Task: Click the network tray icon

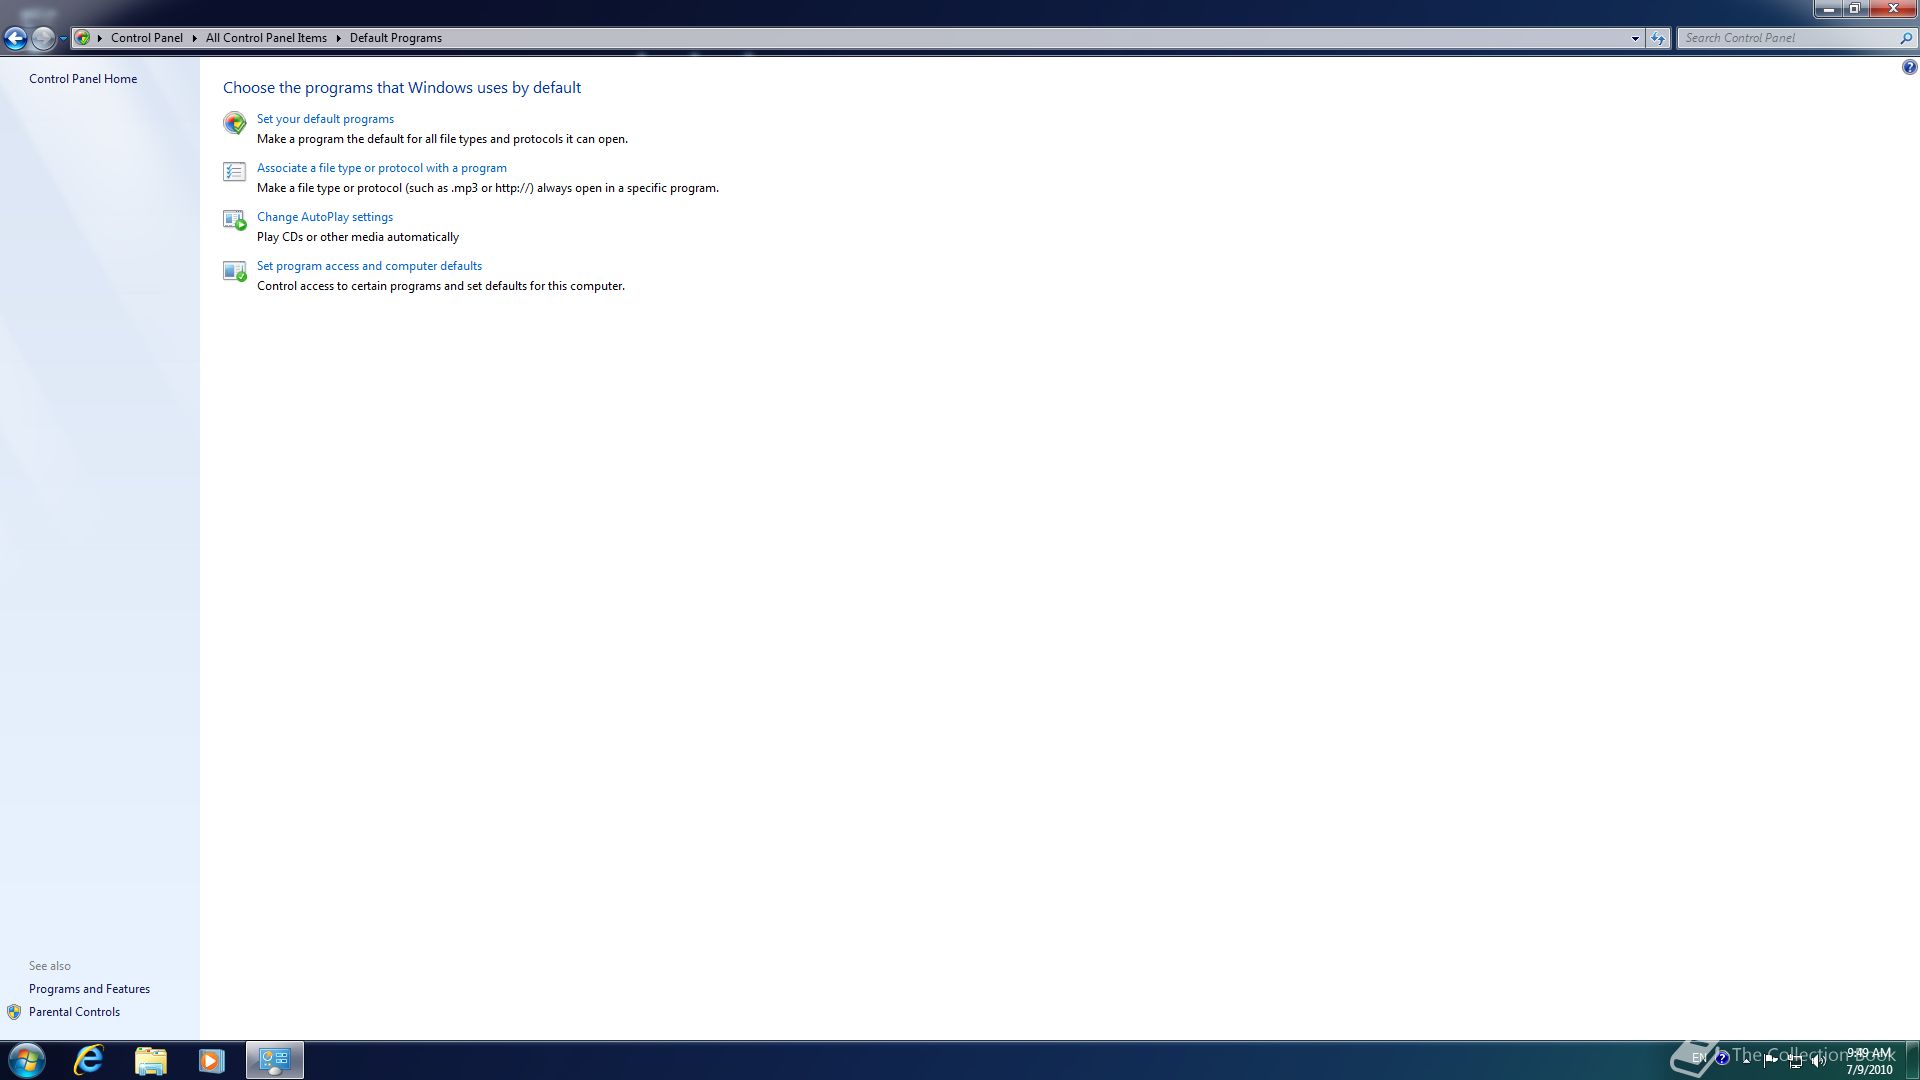Action: (1795, 1061)
